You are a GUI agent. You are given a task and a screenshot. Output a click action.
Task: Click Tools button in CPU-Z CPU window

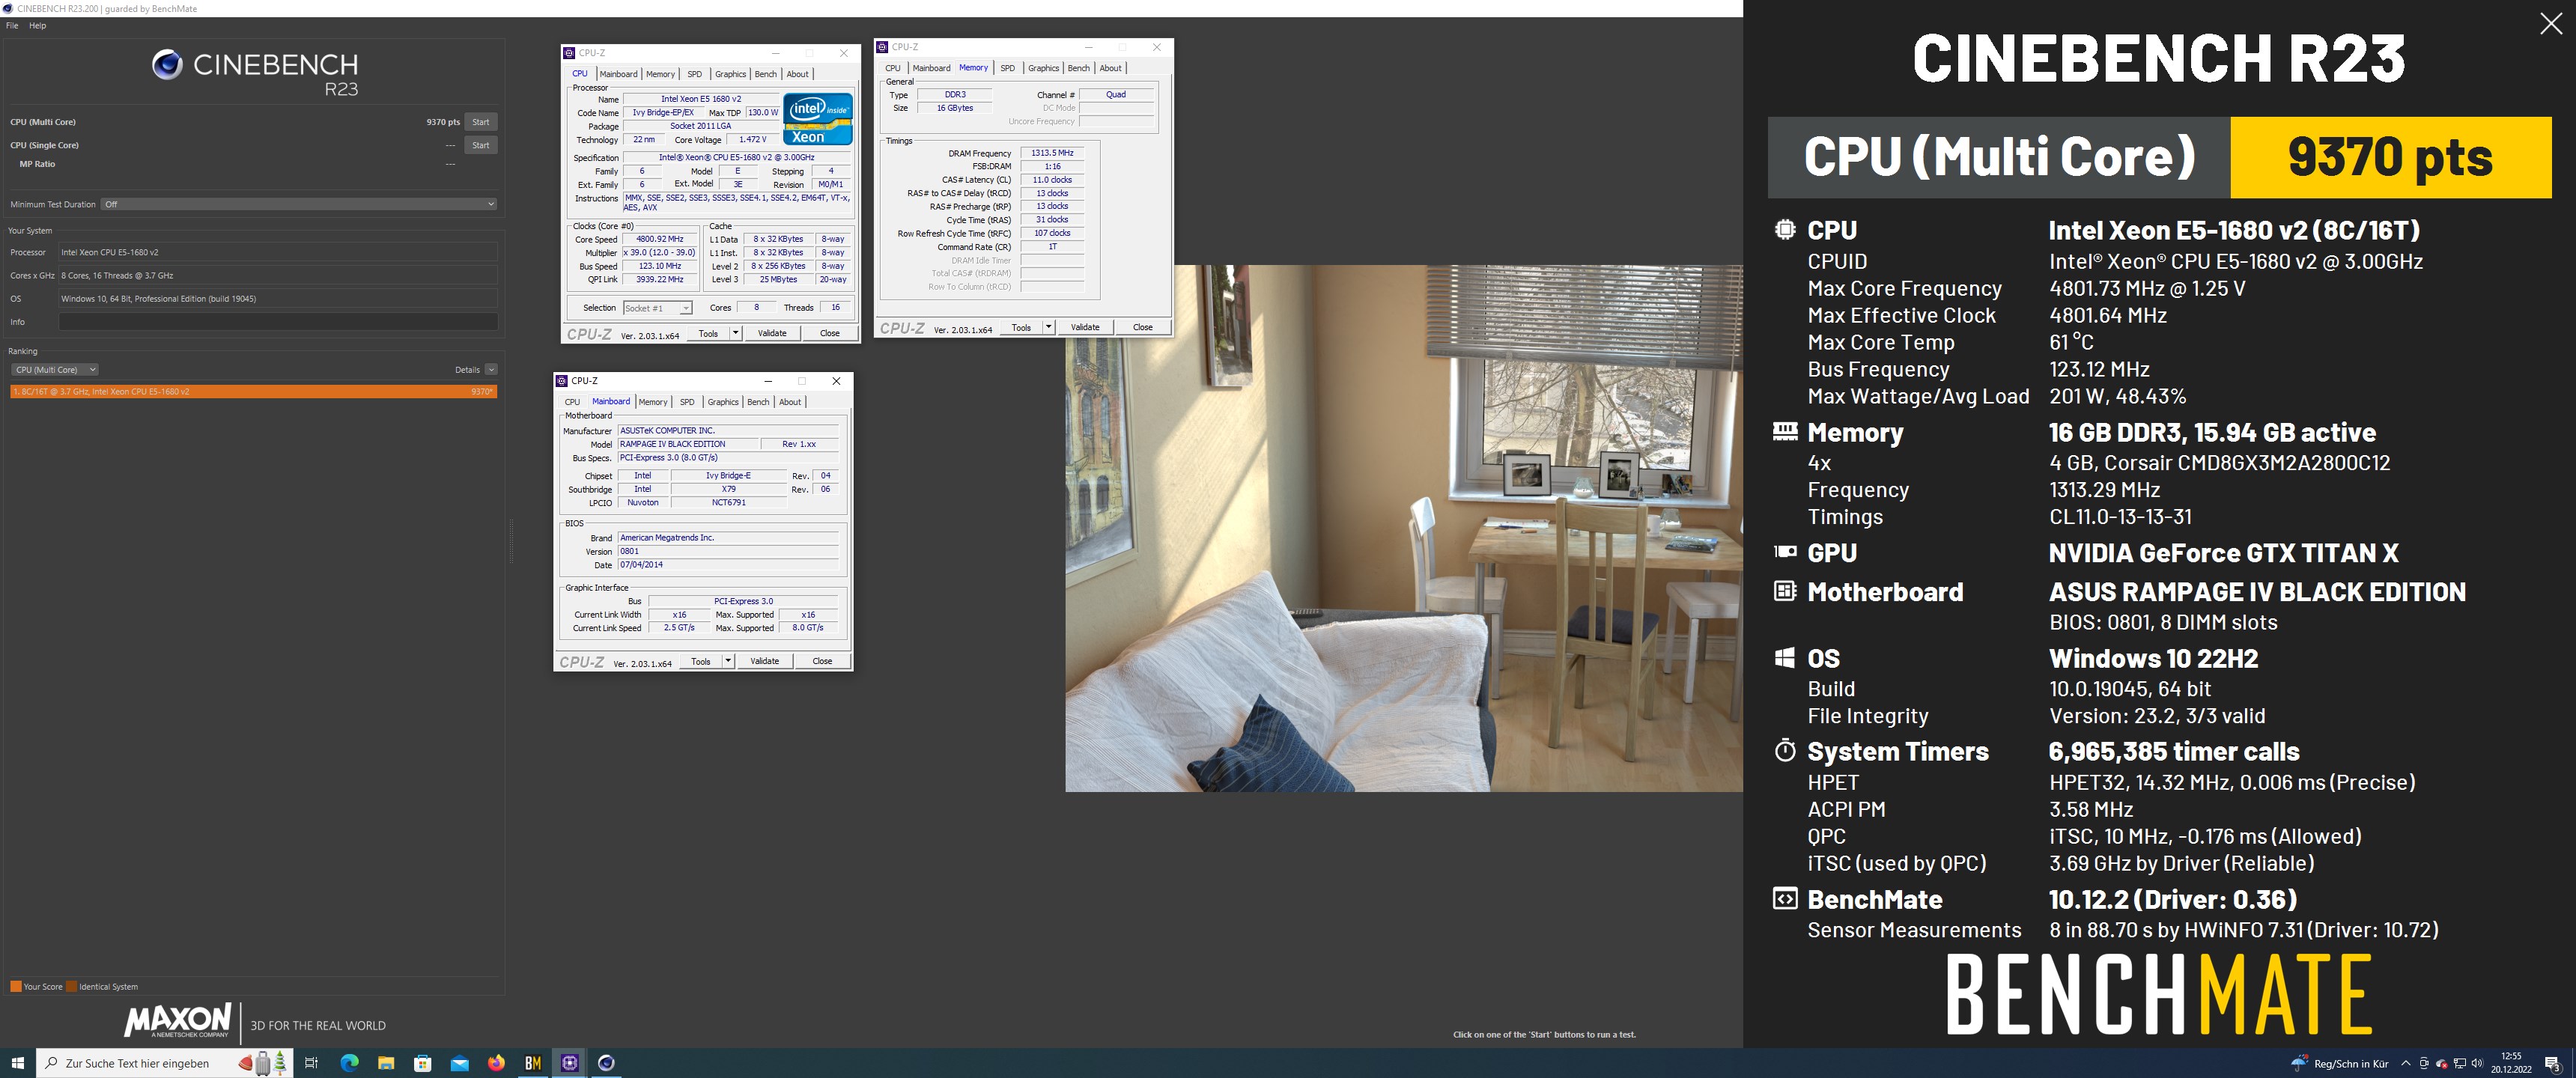click(x=708, y=333)
